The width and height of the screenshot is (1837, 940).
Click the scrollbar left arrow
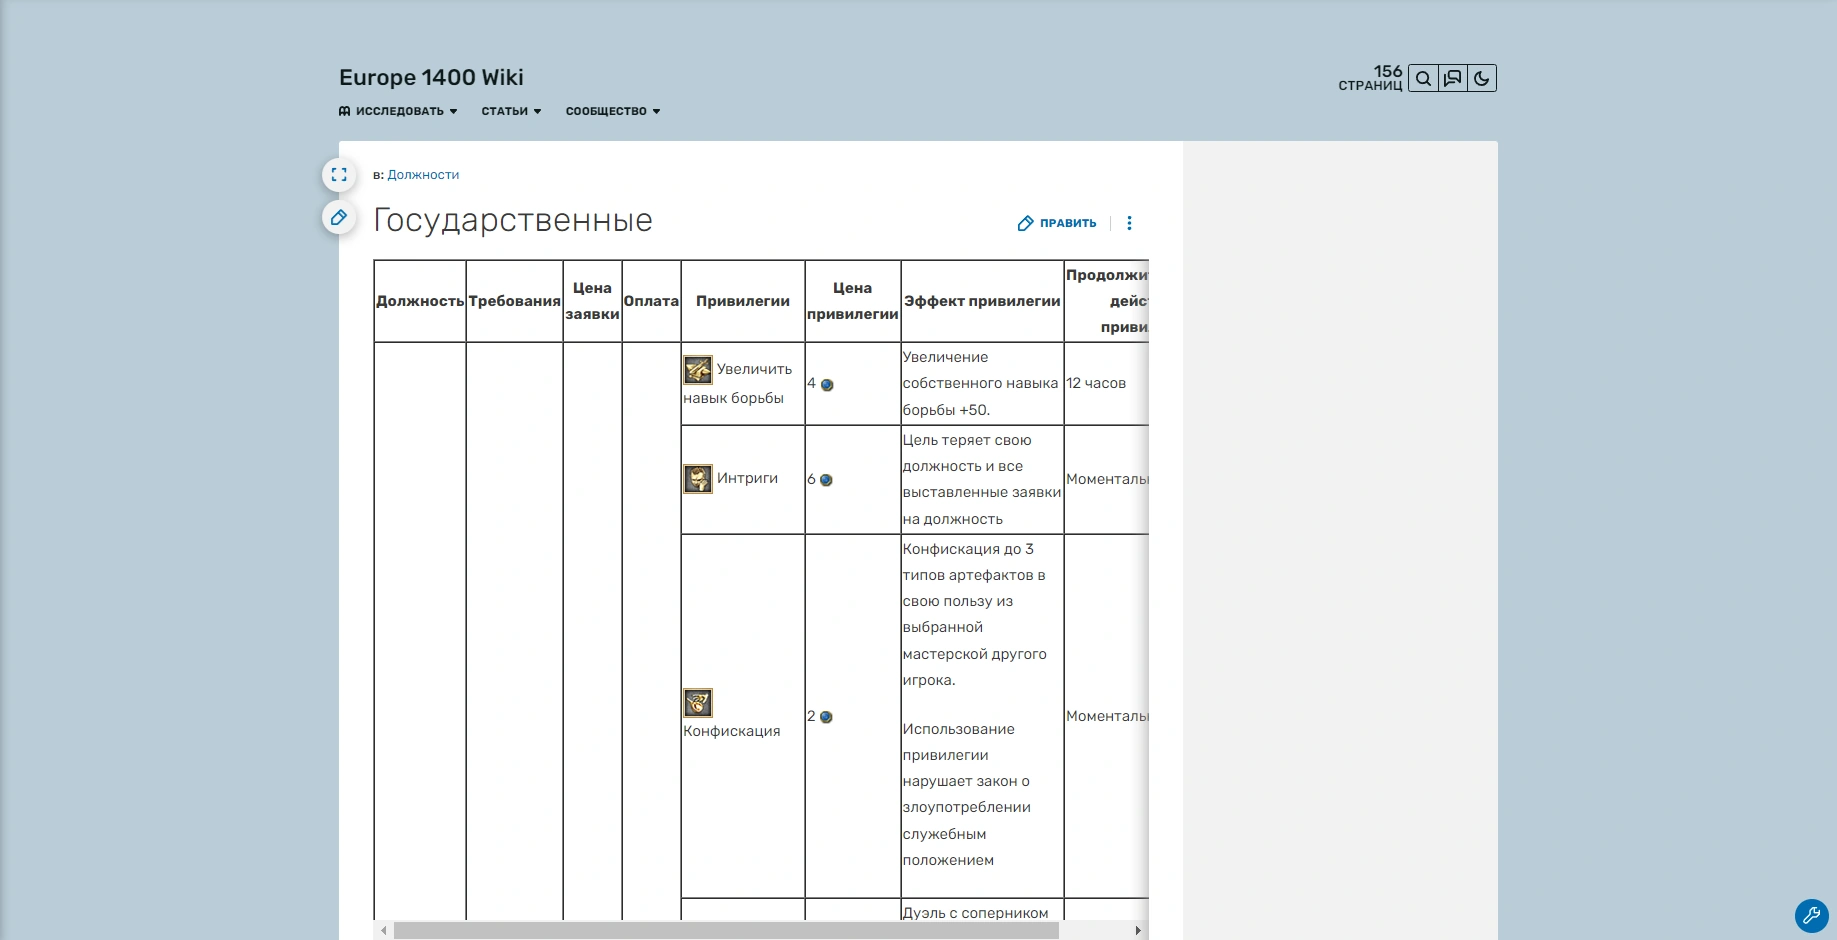coord(383,931)
